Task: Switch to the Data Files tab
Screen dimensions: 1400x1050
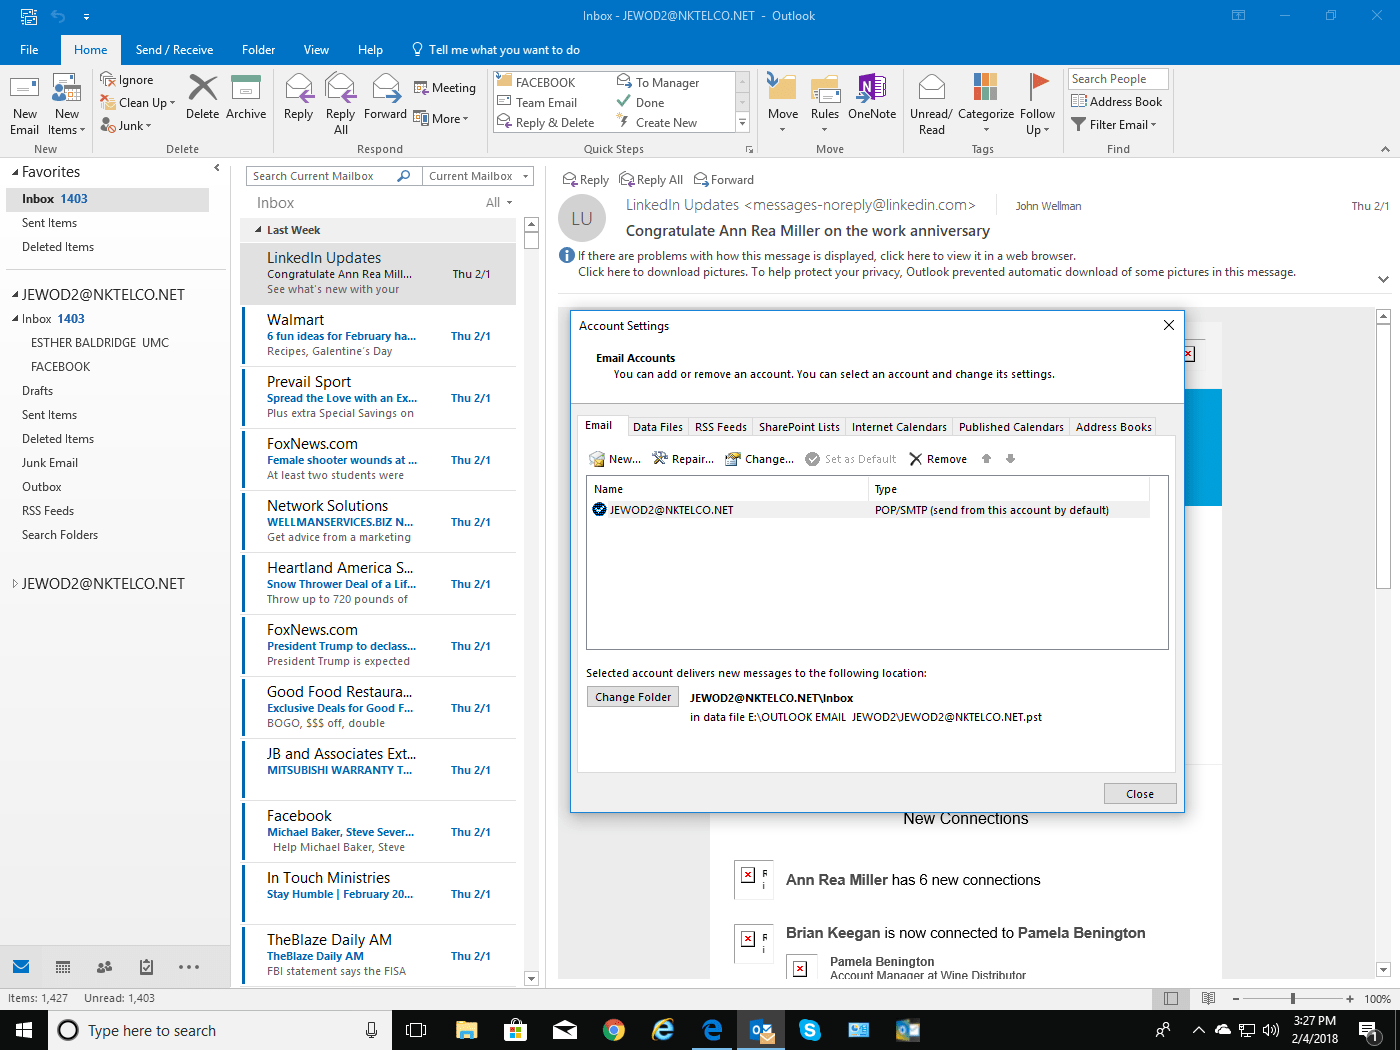Action: pyautogui.click(x=657, y=426)
